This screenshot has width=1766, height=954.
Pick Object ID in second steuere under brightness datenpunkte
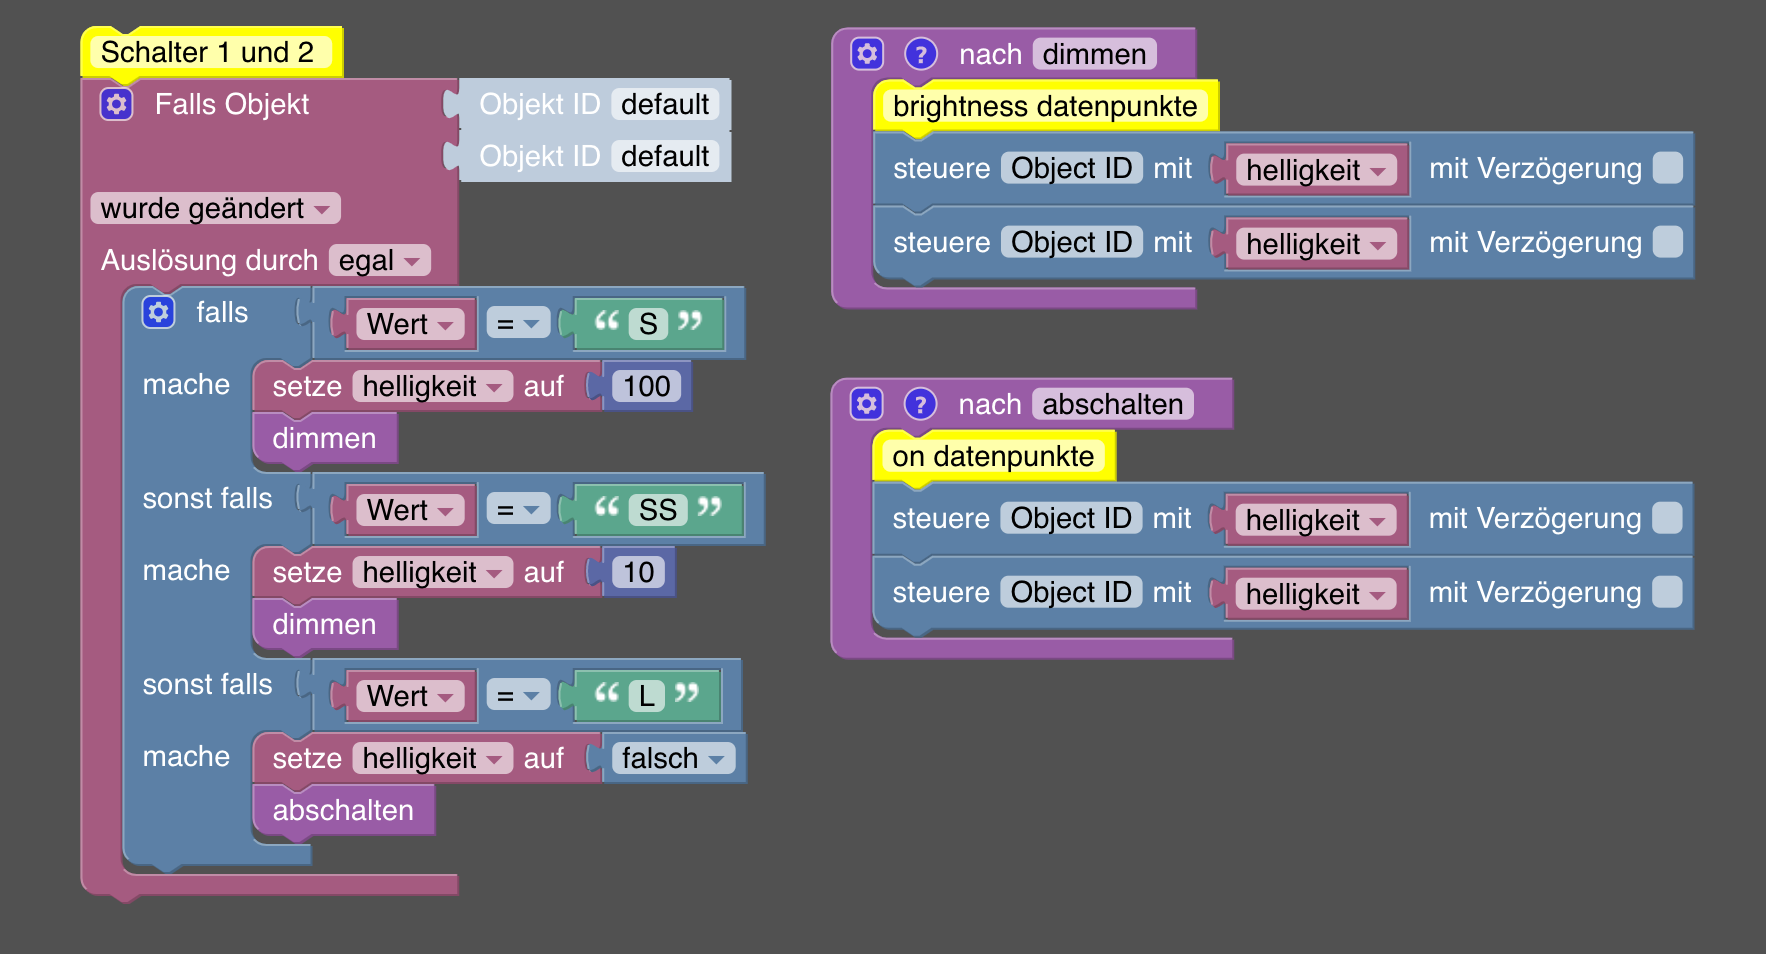click(1071, 242)
